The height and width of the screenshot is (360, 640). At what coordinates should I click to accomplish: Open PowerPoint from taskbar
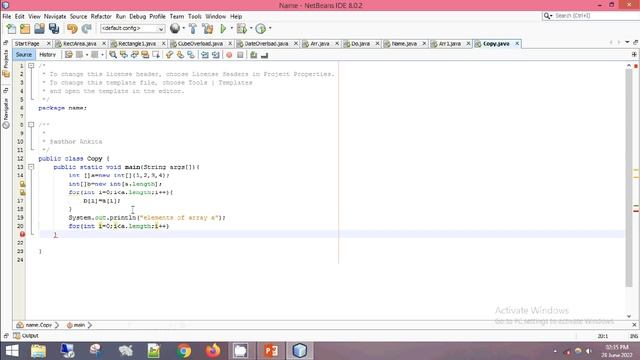pyautogui.click(x=271, y=351)
